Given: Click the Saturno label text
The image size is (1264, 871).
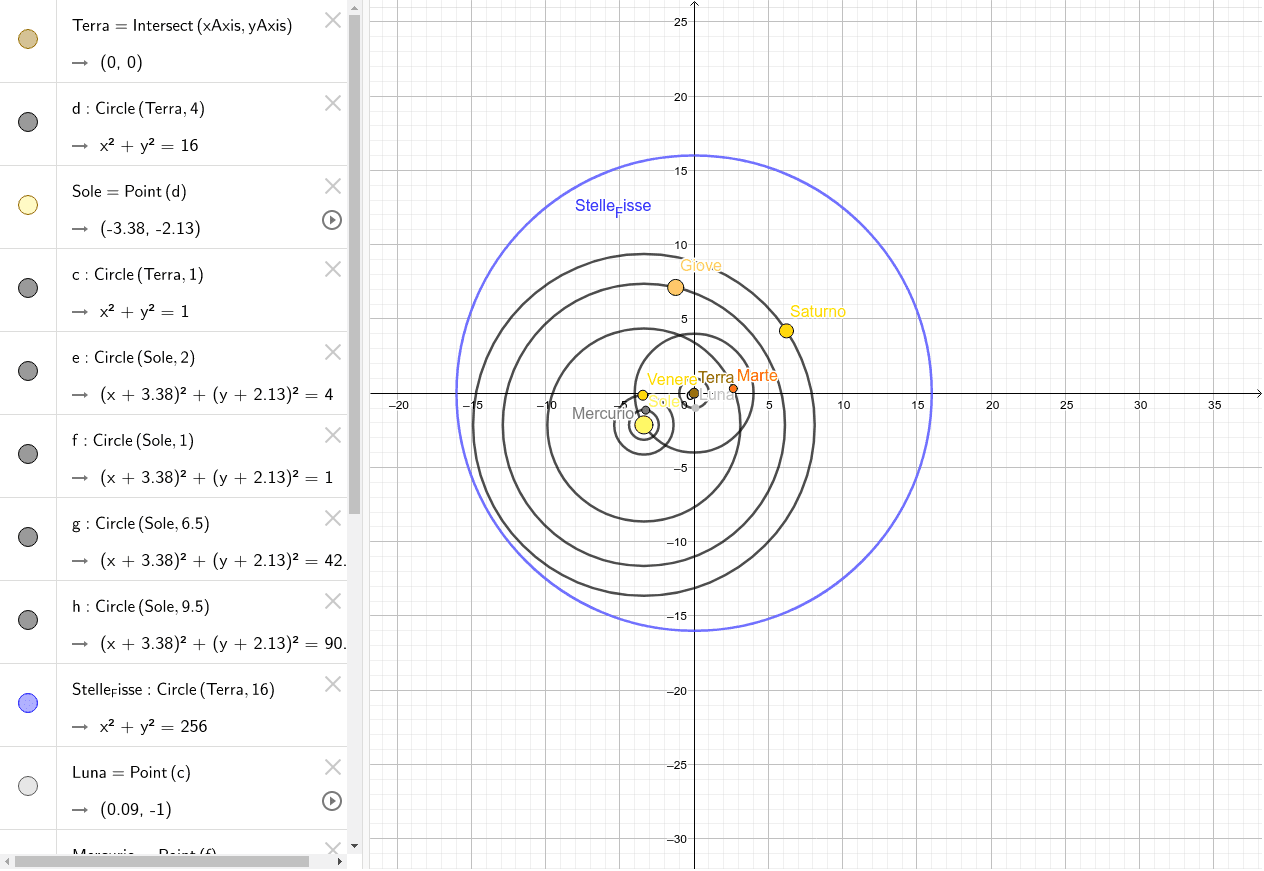Looking at the screenshot, I should 817,312.
